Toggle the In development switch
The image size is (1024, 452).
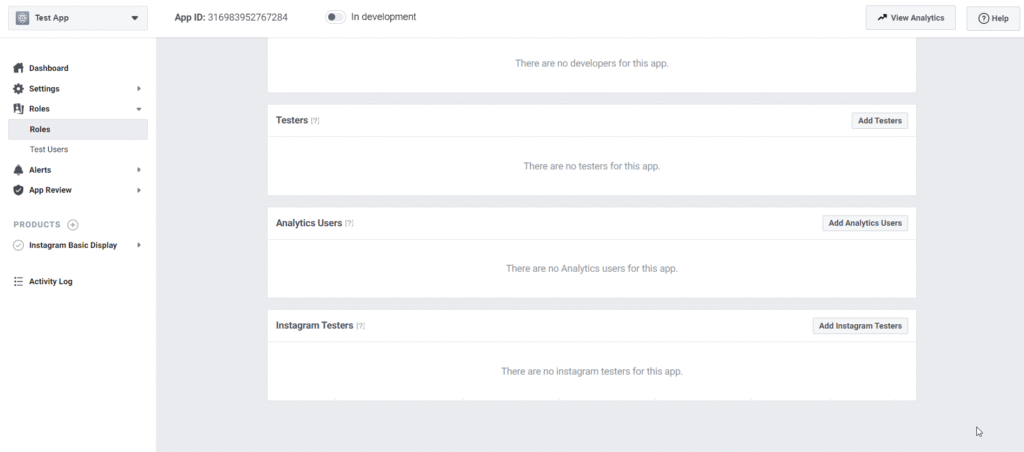click(336, 18)
